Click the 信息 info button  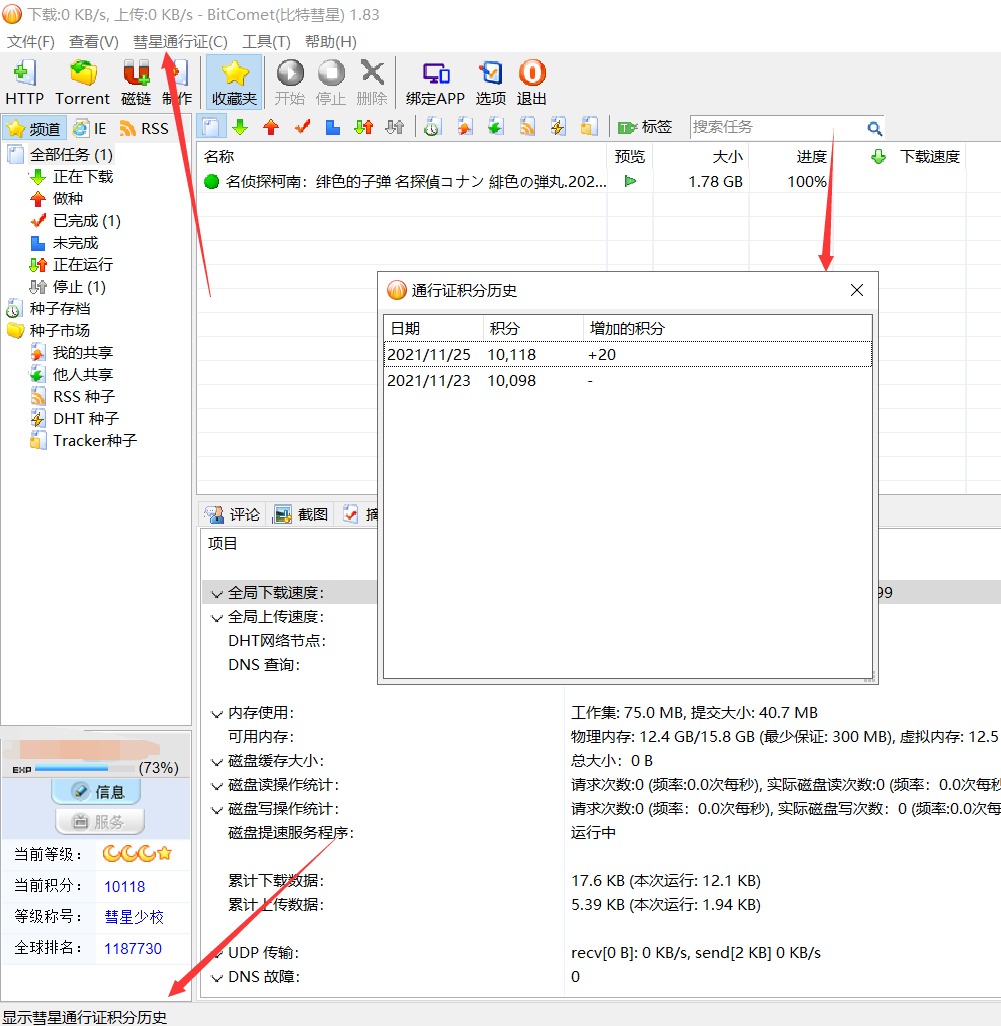[97, 792]
